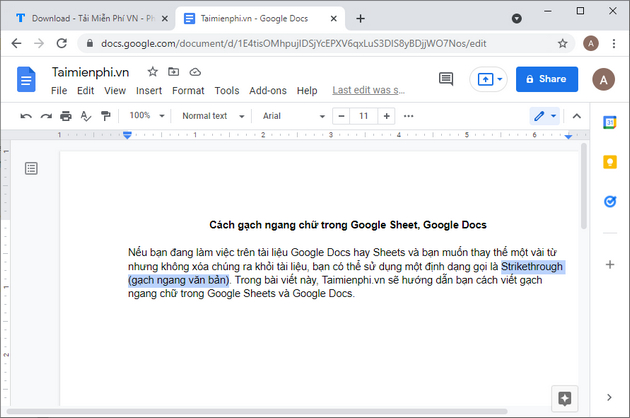This screenshot has width=630, height=418.
Task: Open Chrome's three-dot menu
Action: coord(614,43)
